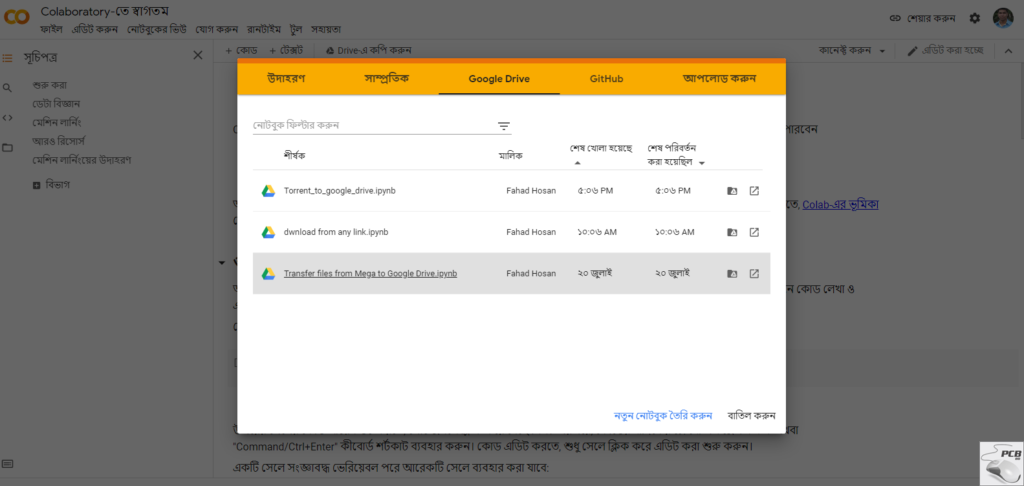
Task: Close the সূচিপত্র panel
Action: 198,56
